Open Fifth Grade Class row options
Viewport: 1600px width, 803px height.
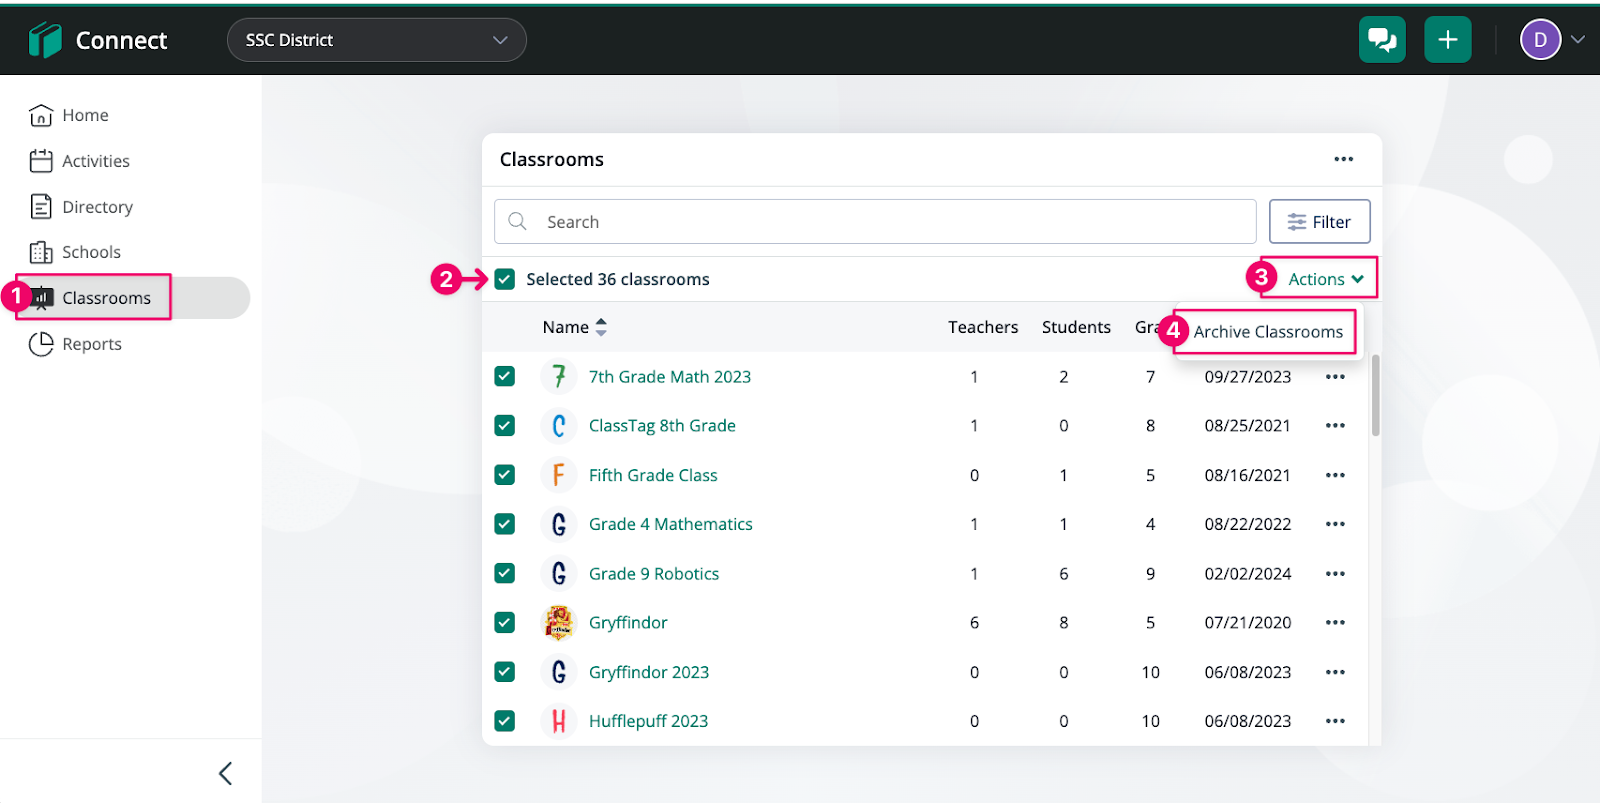pos(1335,475)
